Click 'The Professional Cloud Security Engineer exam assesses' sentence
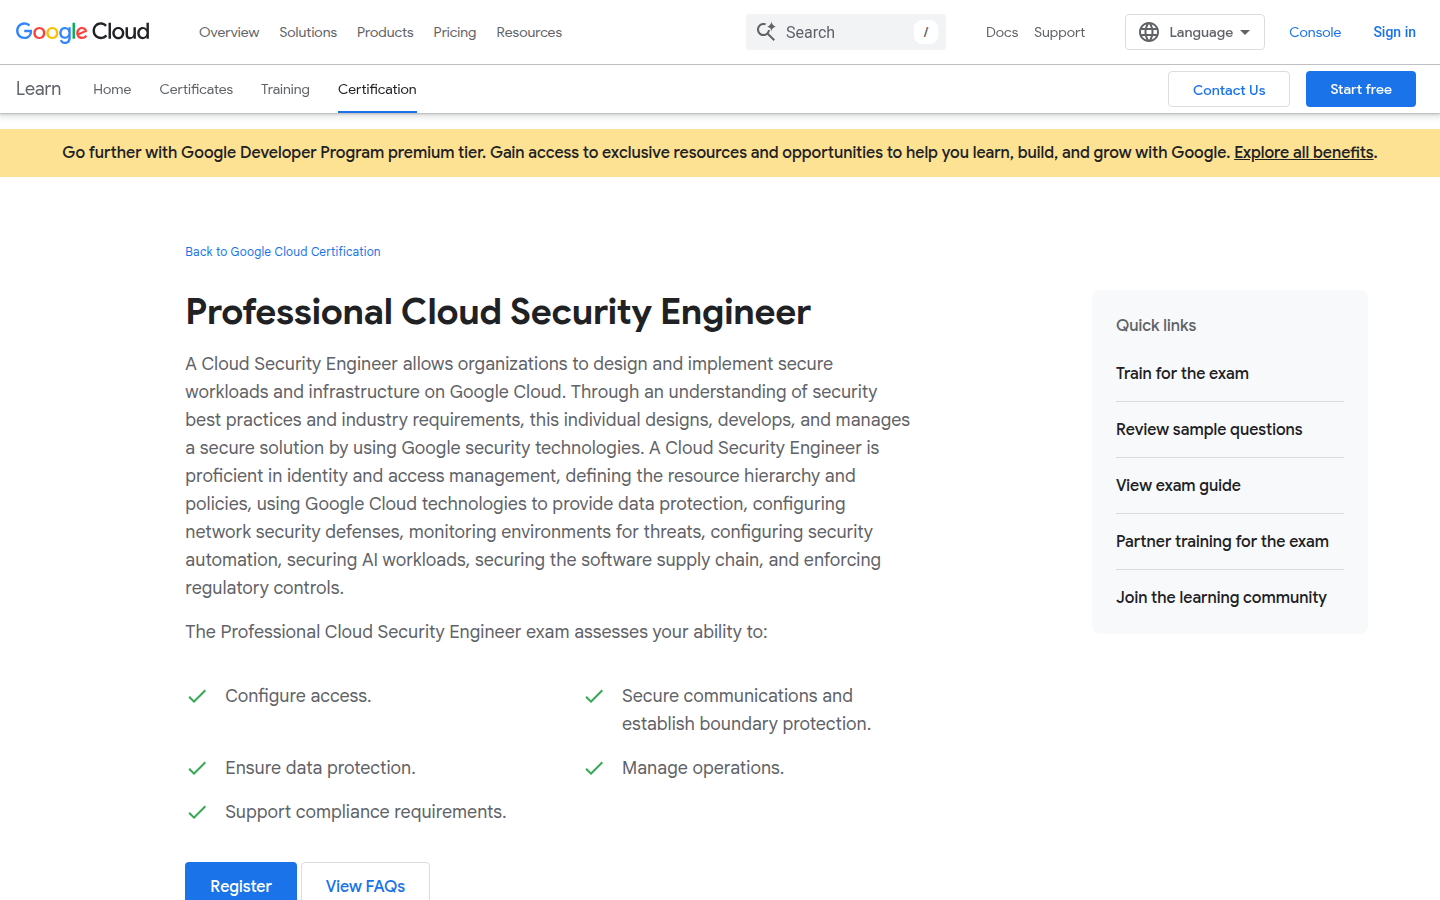 pos(476,632)
